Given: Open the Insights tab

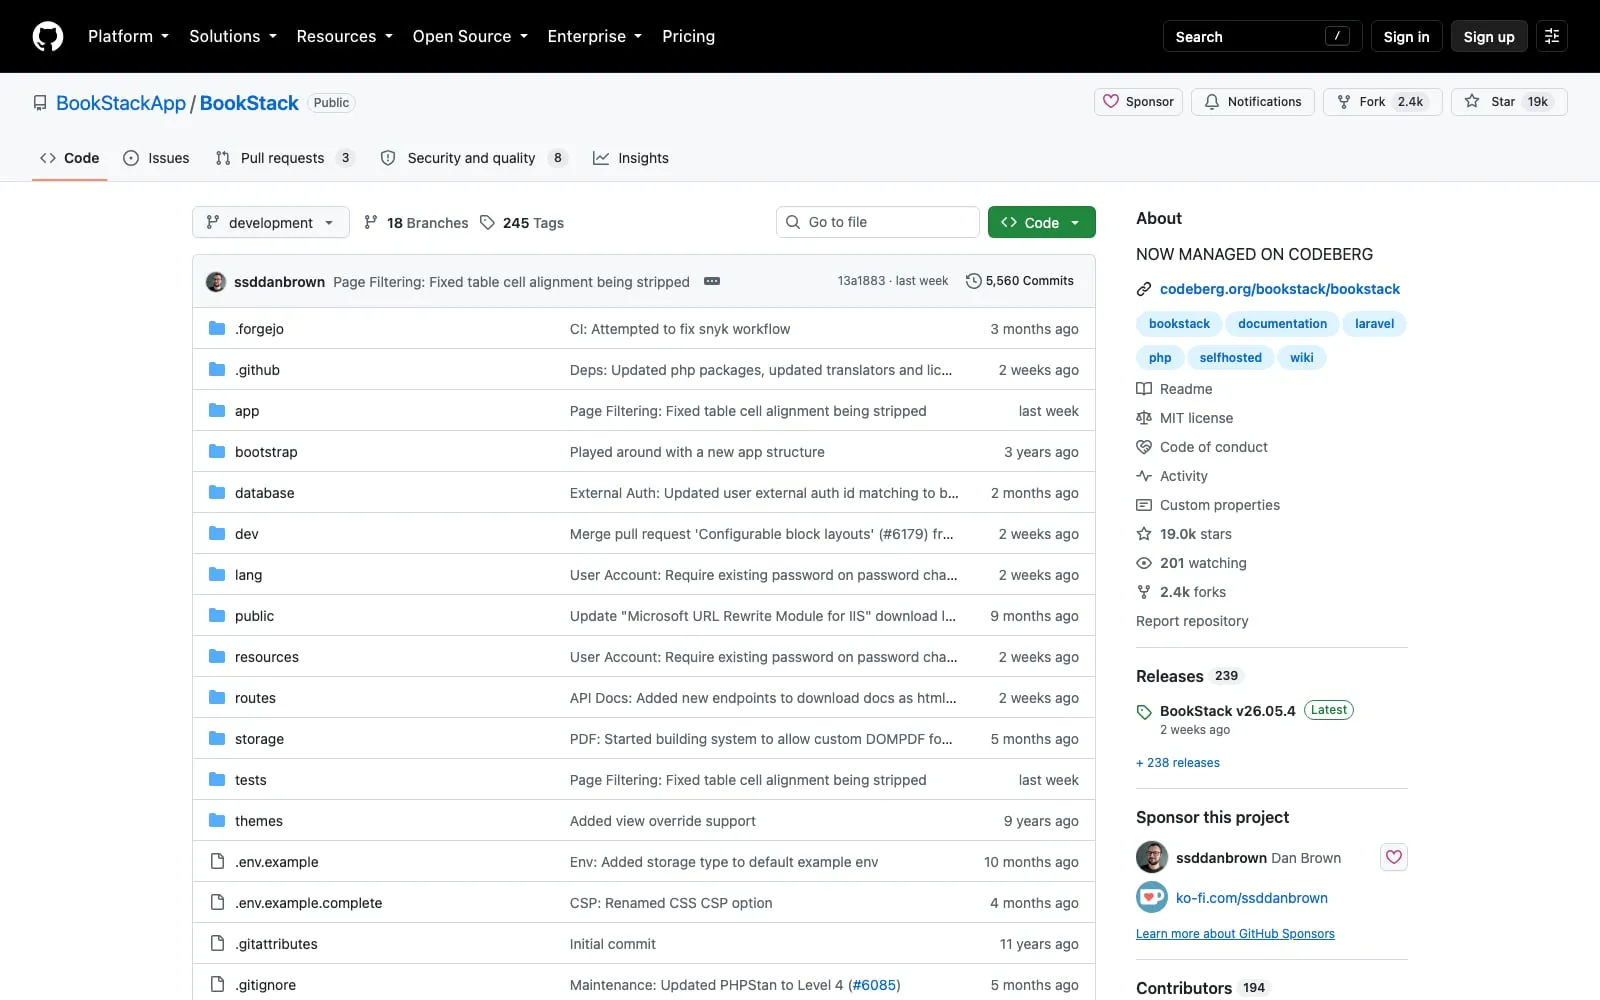Looking at the screenshot, I should click(631, 158).
